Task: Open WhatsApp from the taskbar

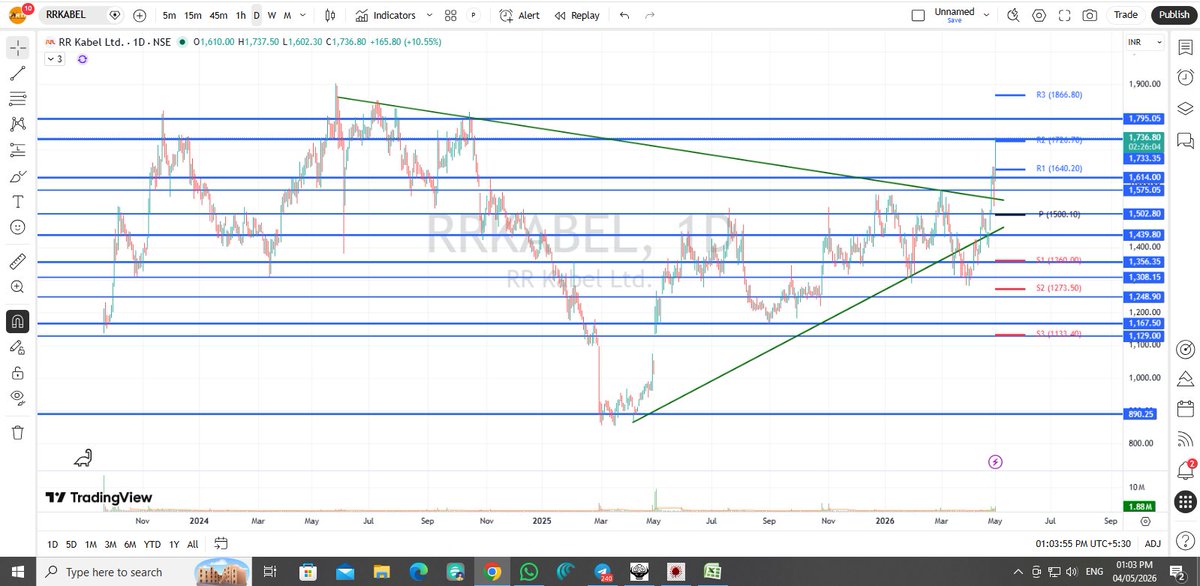Action: [528, 572]
